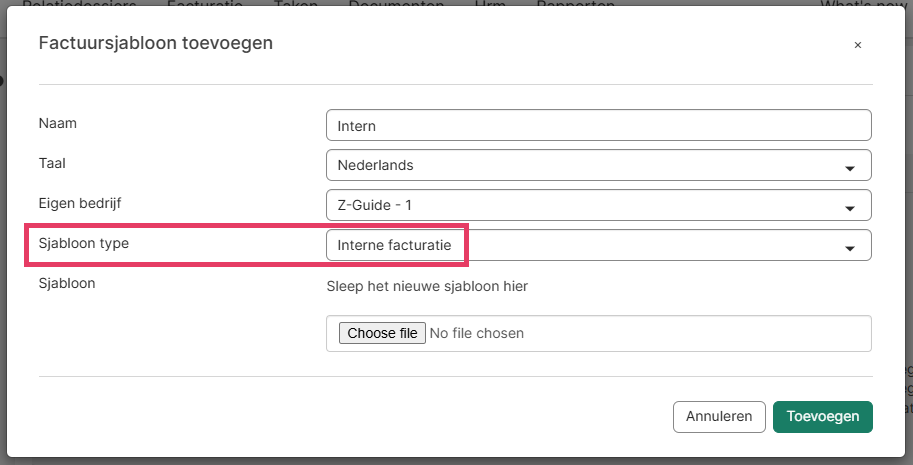913x465 pixels.
Task: Select the Documenten menu item
Action: coord(396,4)
